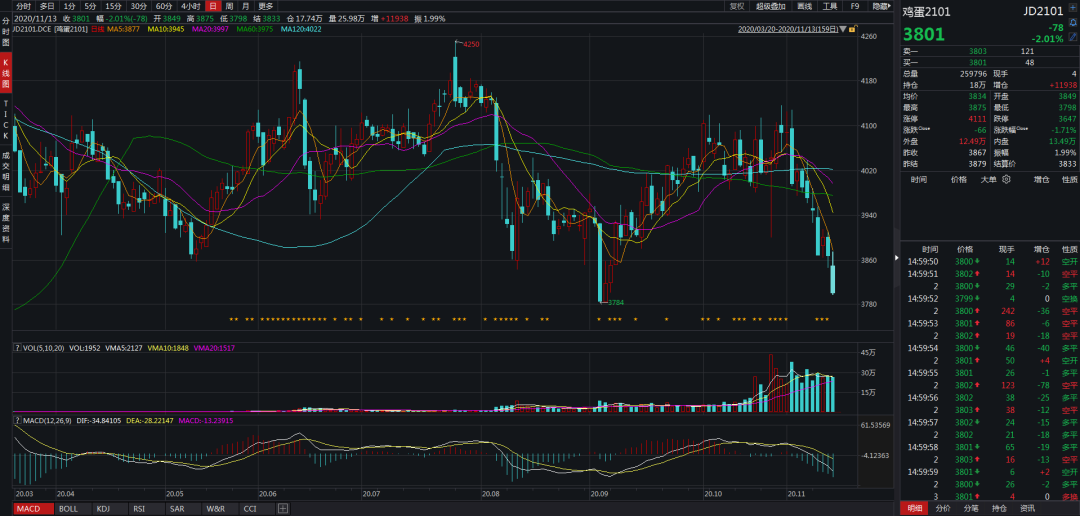Image resolution: width=1080 pixels, height=516 pixels.
Task: Switch to the 分笔 bottom tab
Action: point(971,508)
